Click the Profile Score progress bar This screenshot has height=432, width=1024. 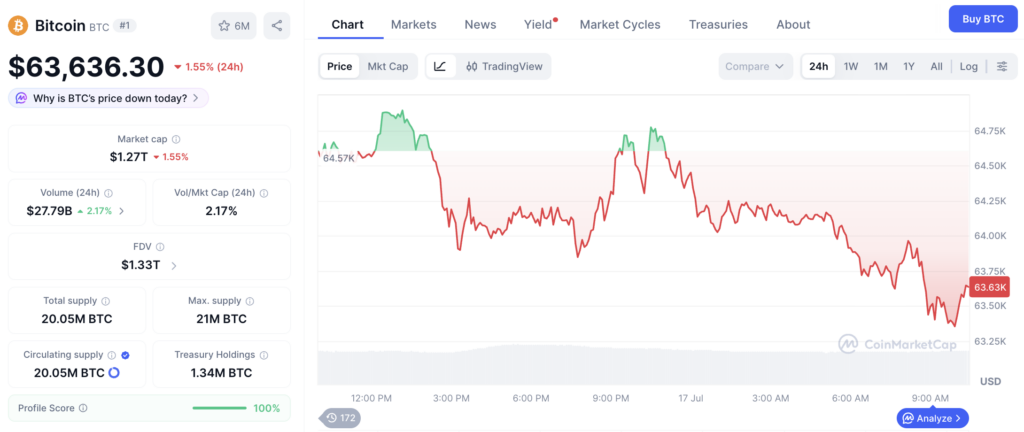pos(219,409)
